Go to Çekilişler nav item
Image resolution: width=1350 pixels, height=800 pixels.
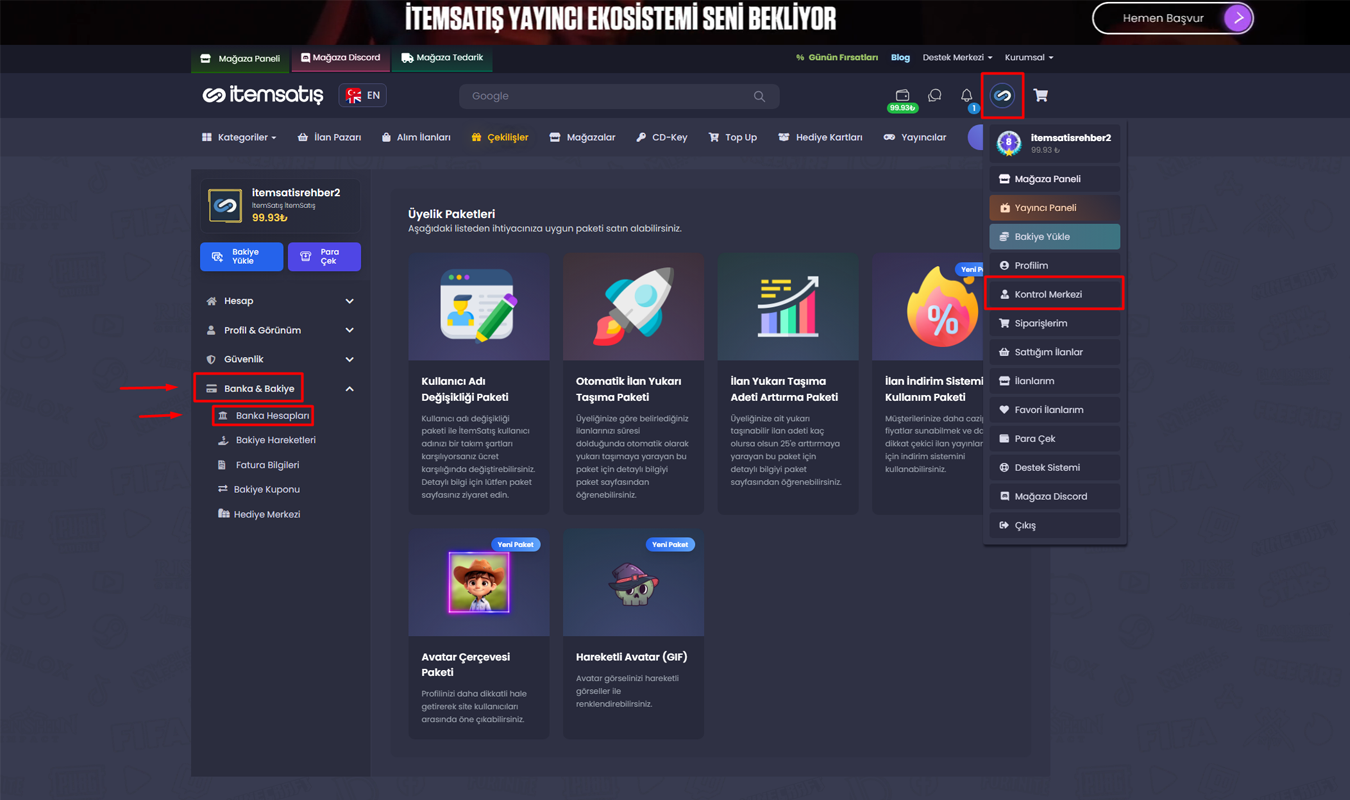499,137
